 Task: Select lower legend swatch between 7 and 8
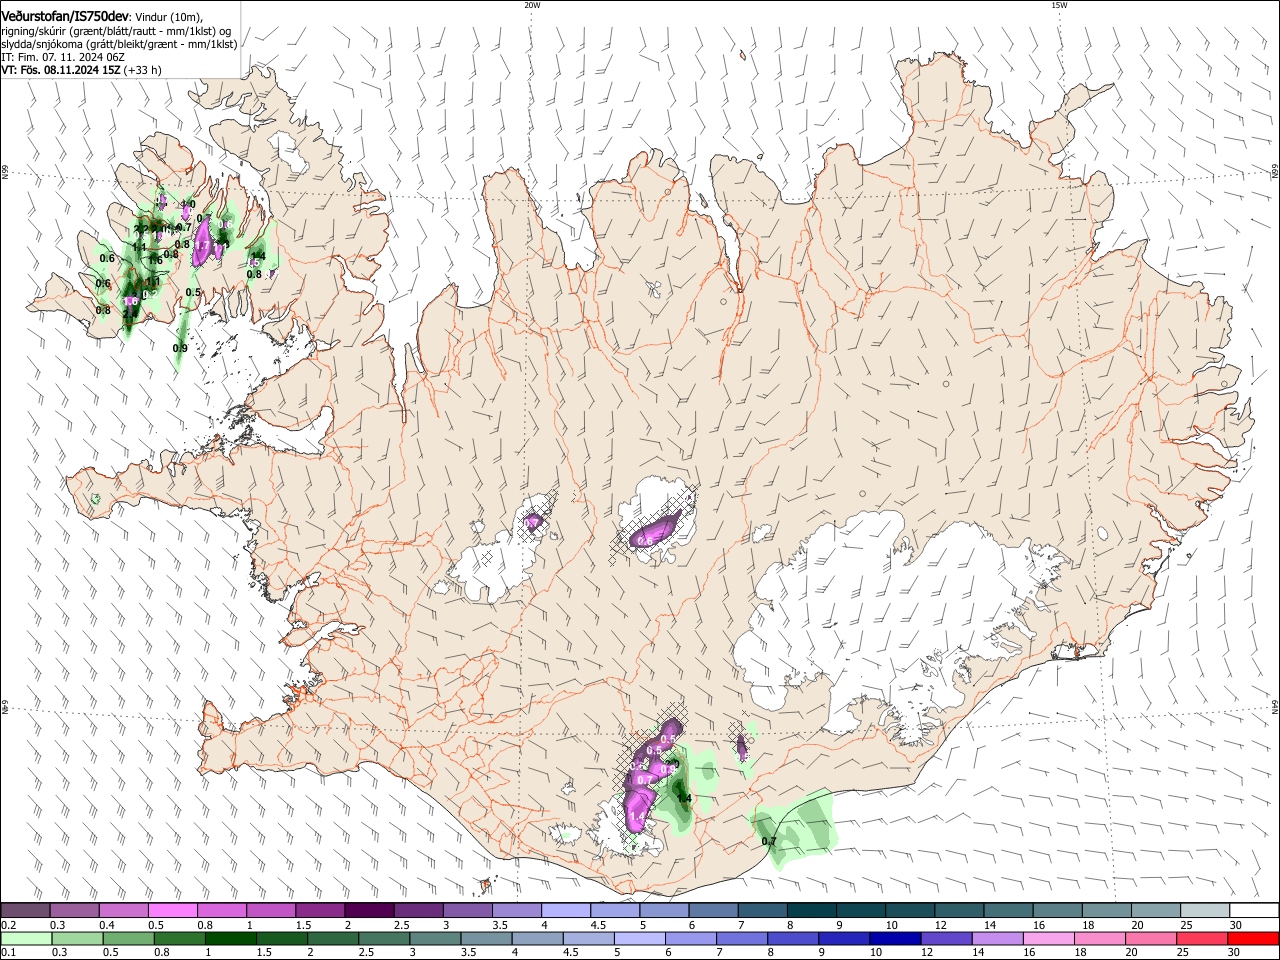point(742,939)
